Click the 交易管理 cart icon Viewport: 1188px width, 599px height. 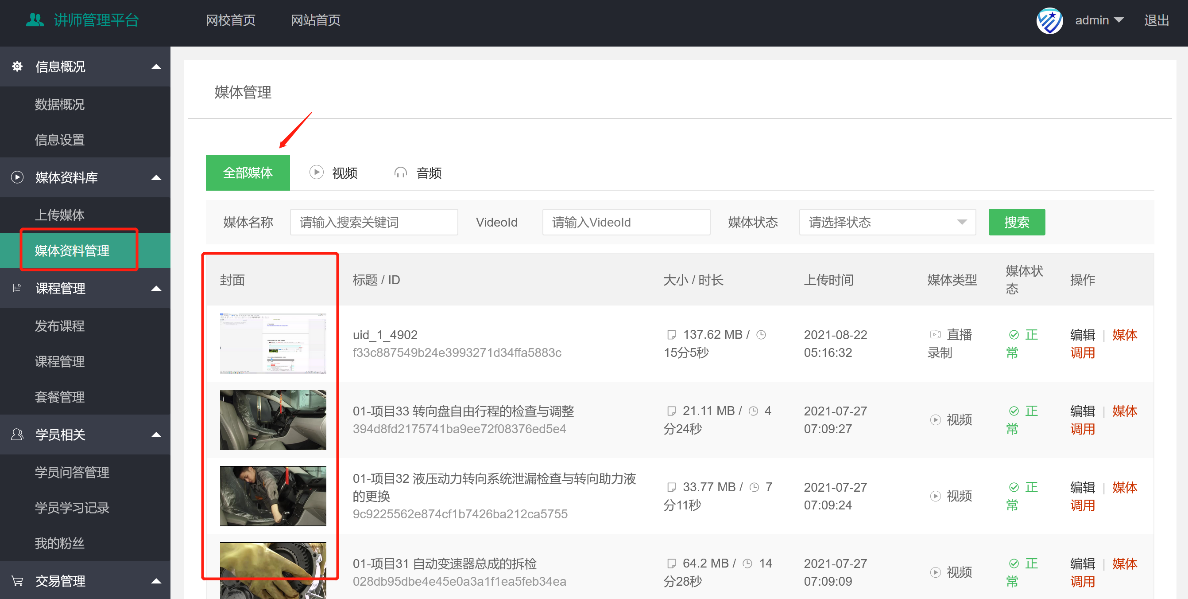coord(17,582)
